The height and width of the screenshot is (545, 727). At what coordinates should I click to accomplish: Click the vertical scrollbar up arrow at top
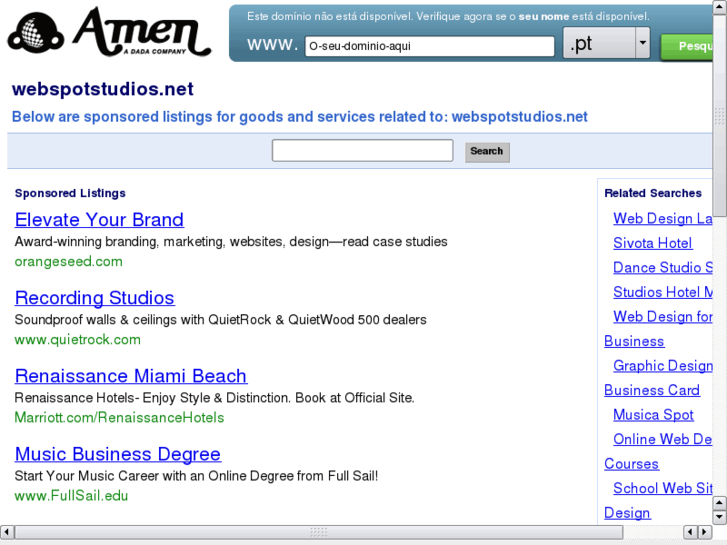(720, 6)
